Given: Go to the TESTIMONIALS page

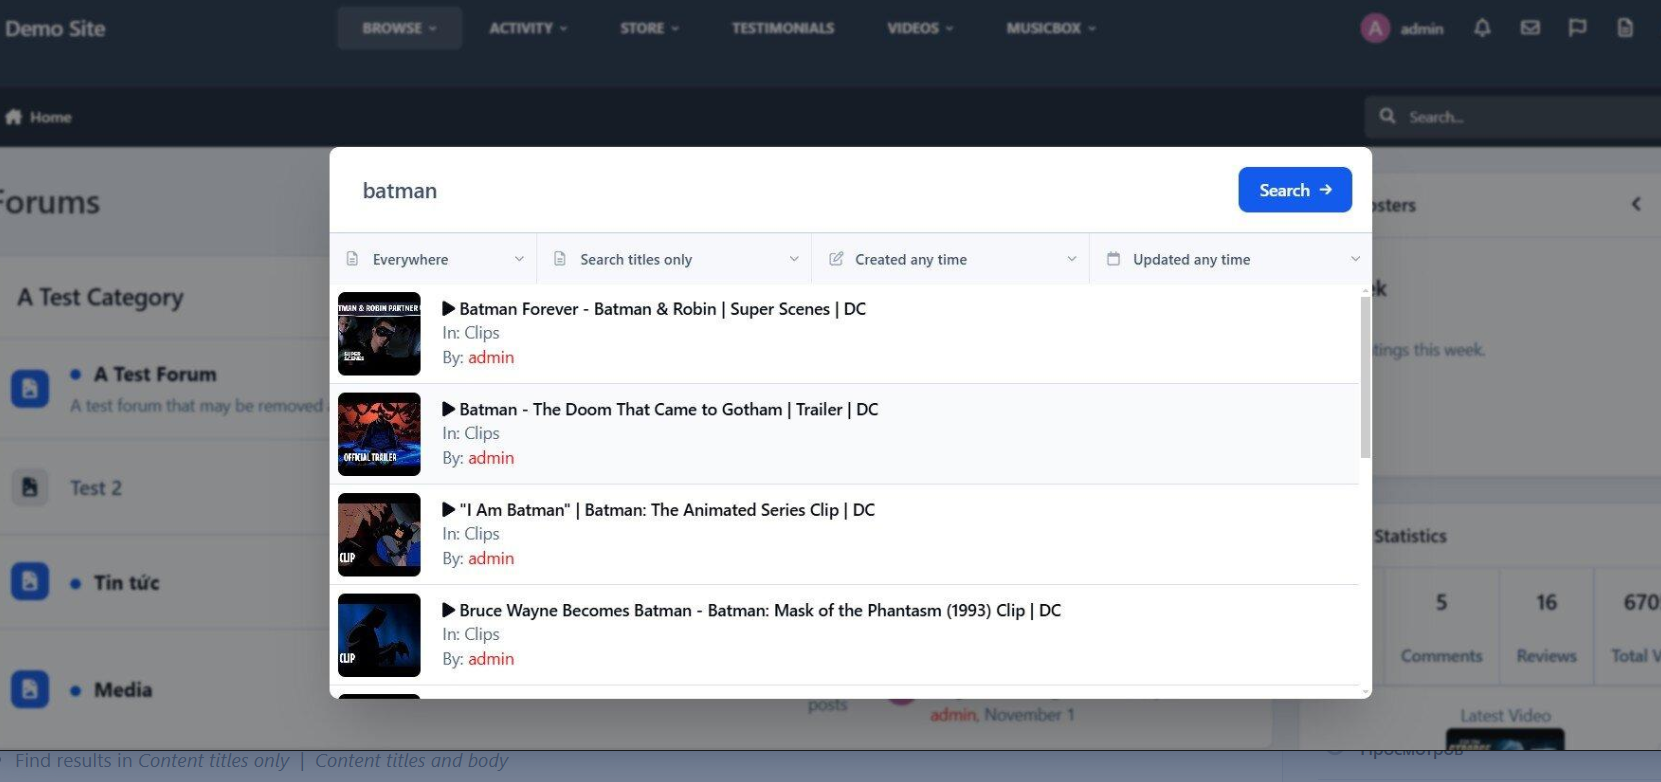Looking at the screenshot, I should pos(783,28).
